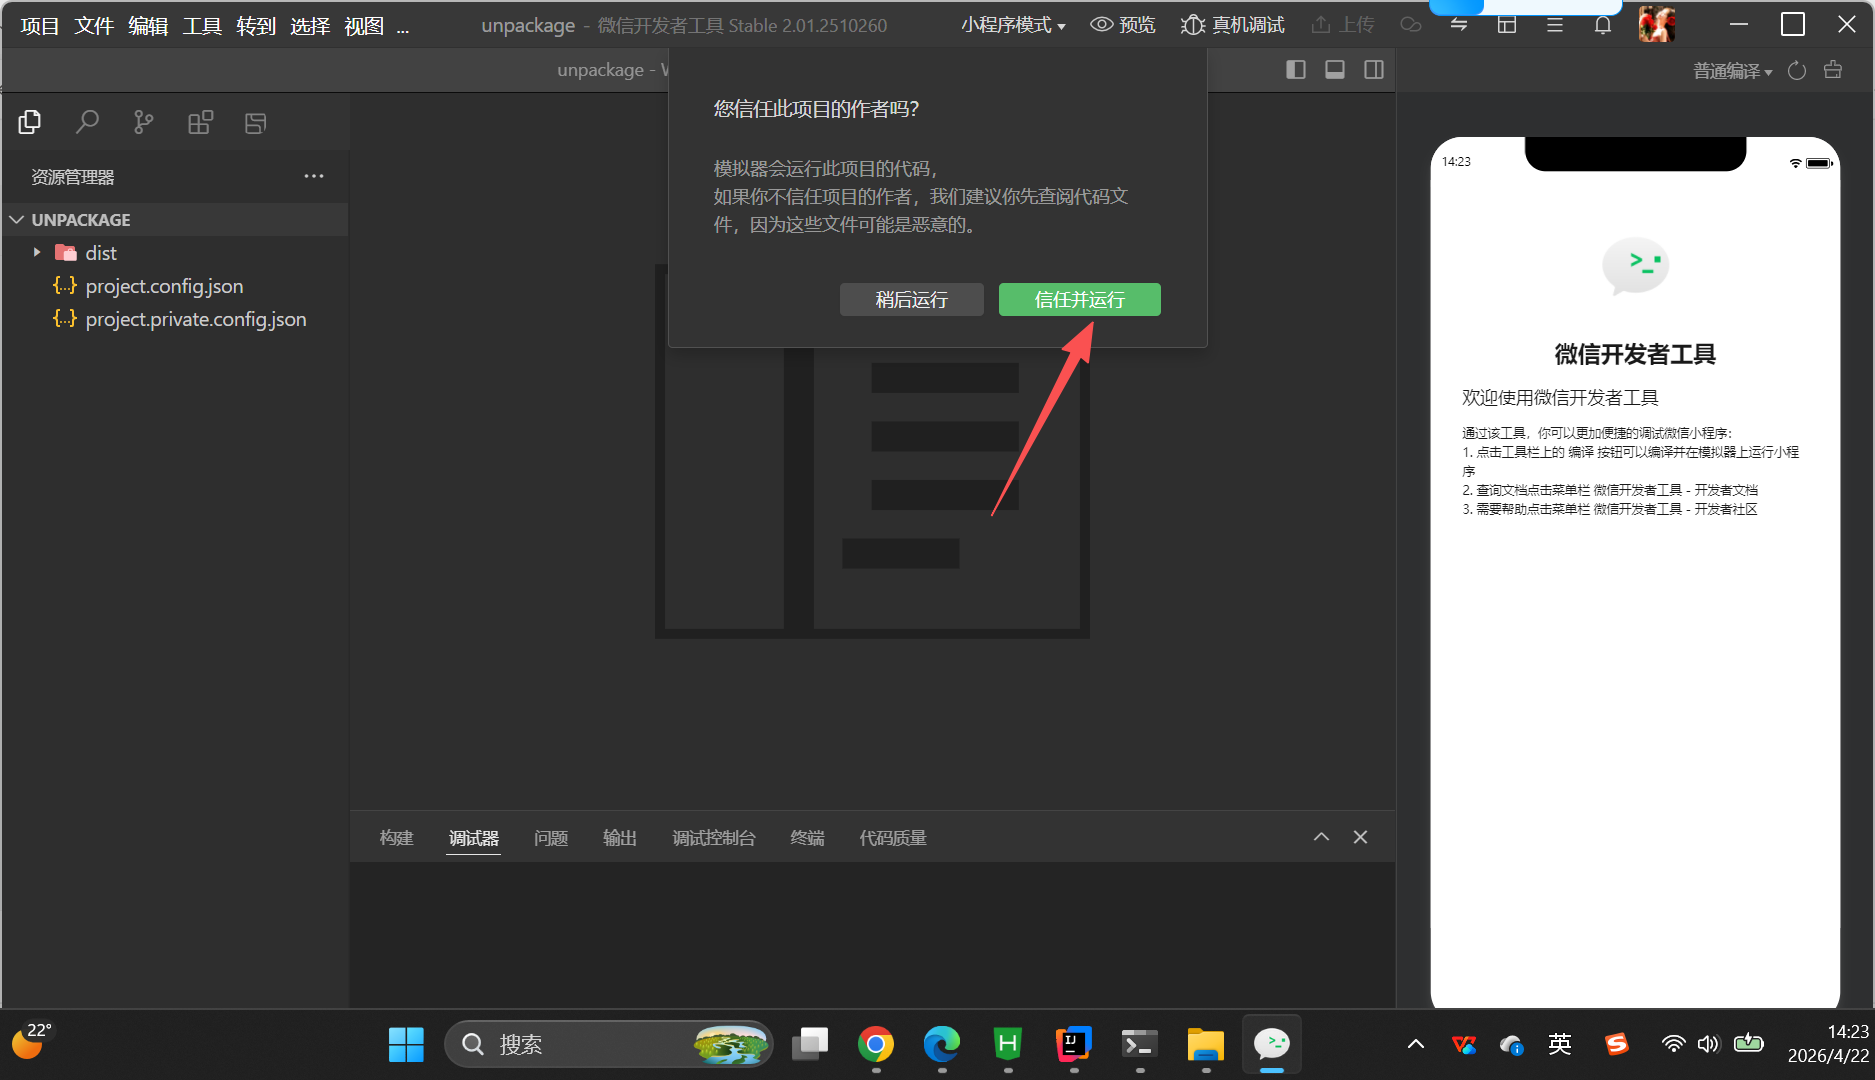Expand the dist folder arrow
The image size is (1875, 1080).
click(x=37, y=252)
